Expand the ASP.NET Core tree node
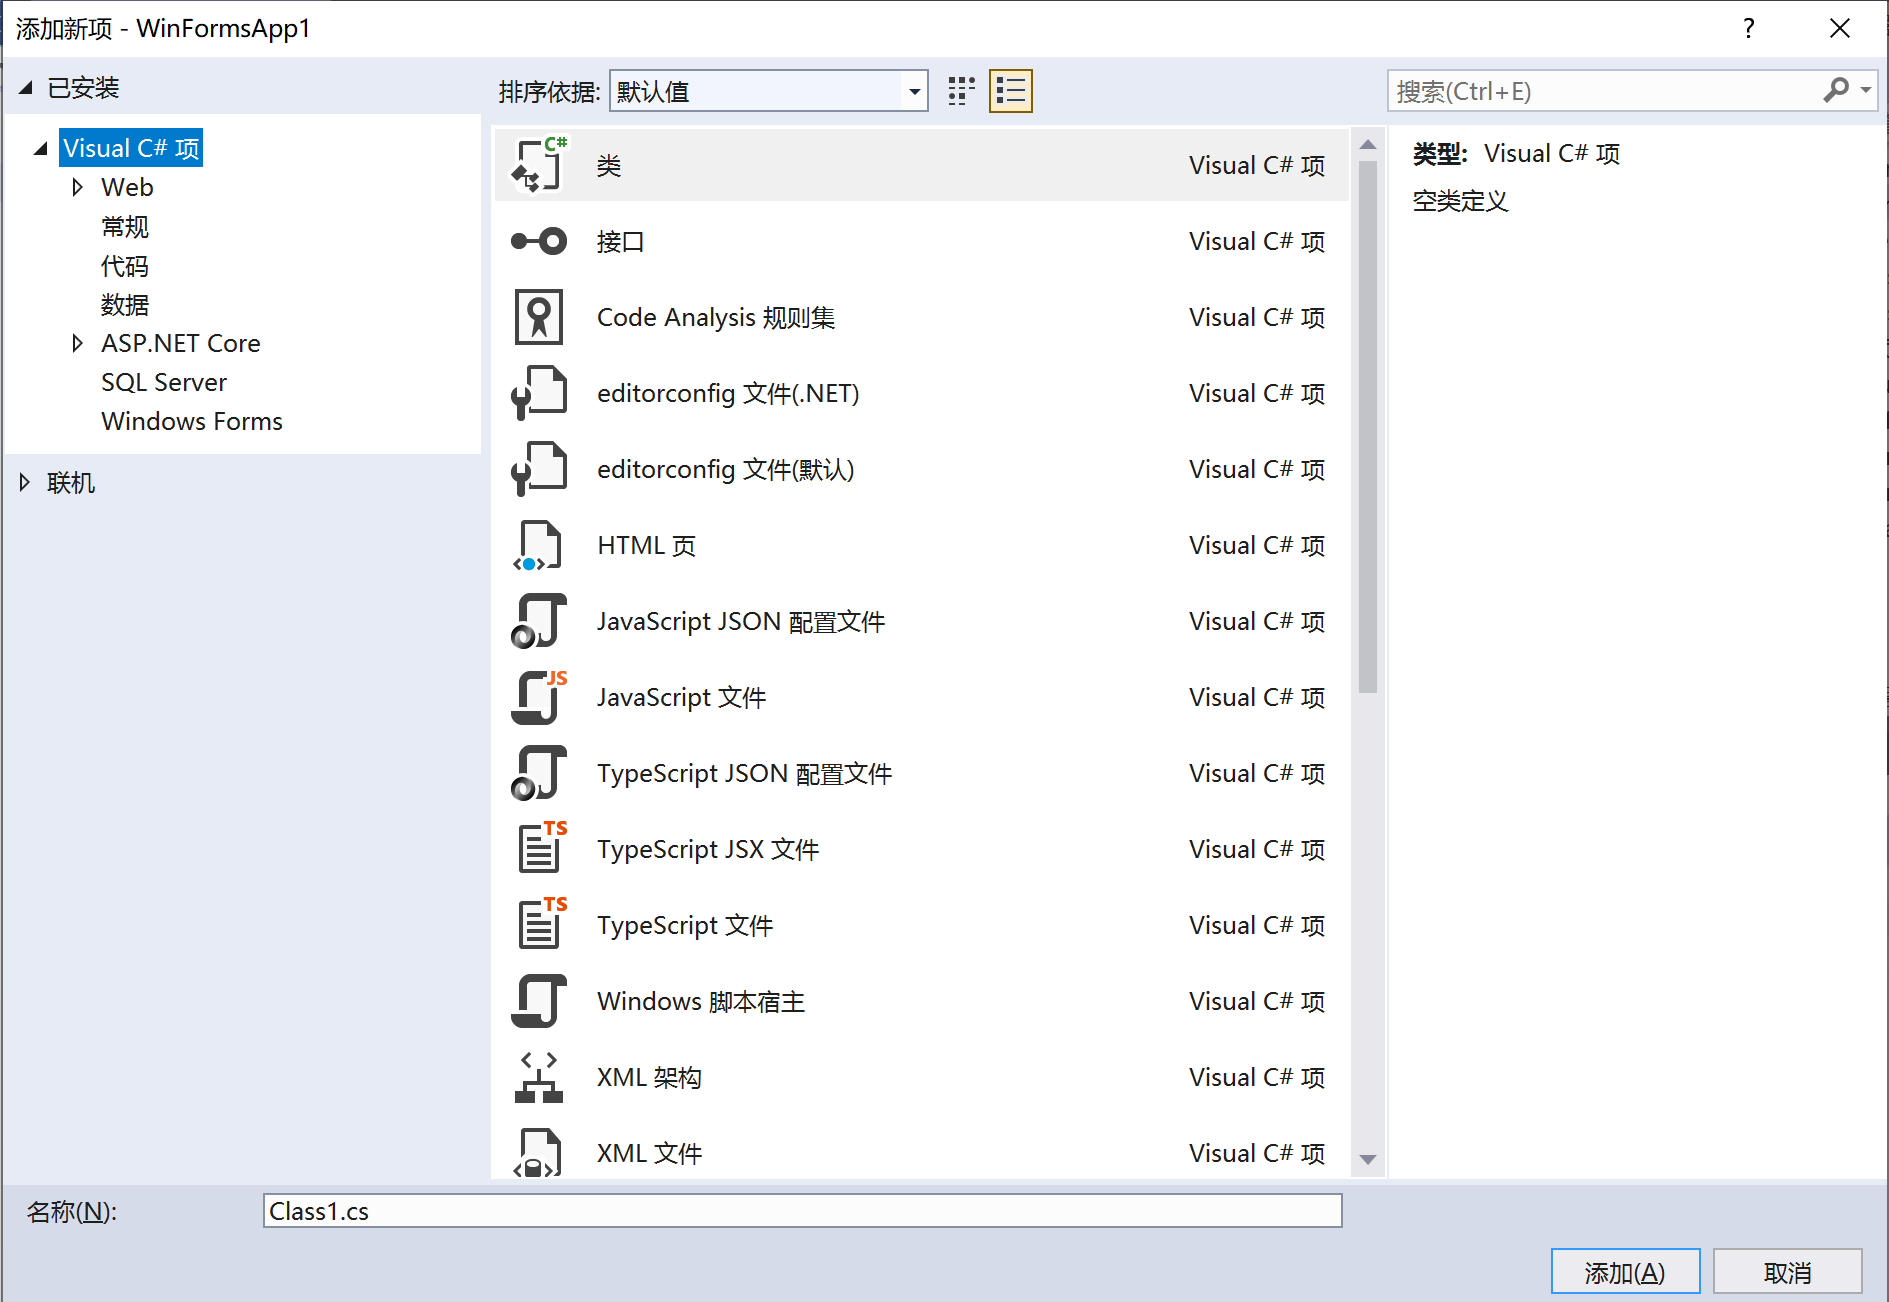The height and width of the screenshot is (1302, 1889). (x=77, y=343)
